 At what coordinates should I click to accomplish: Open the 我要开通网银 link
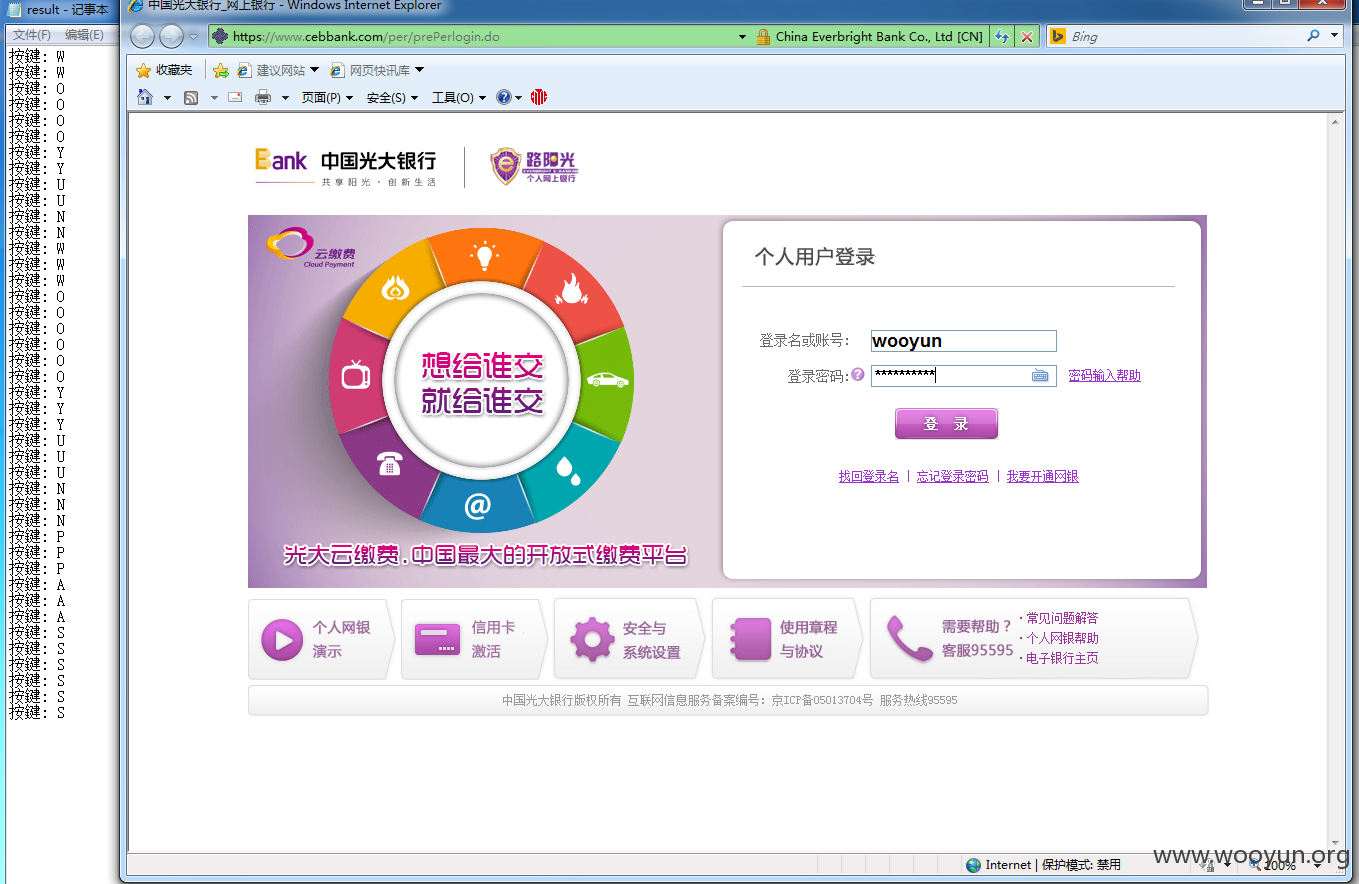(1042, 477)
